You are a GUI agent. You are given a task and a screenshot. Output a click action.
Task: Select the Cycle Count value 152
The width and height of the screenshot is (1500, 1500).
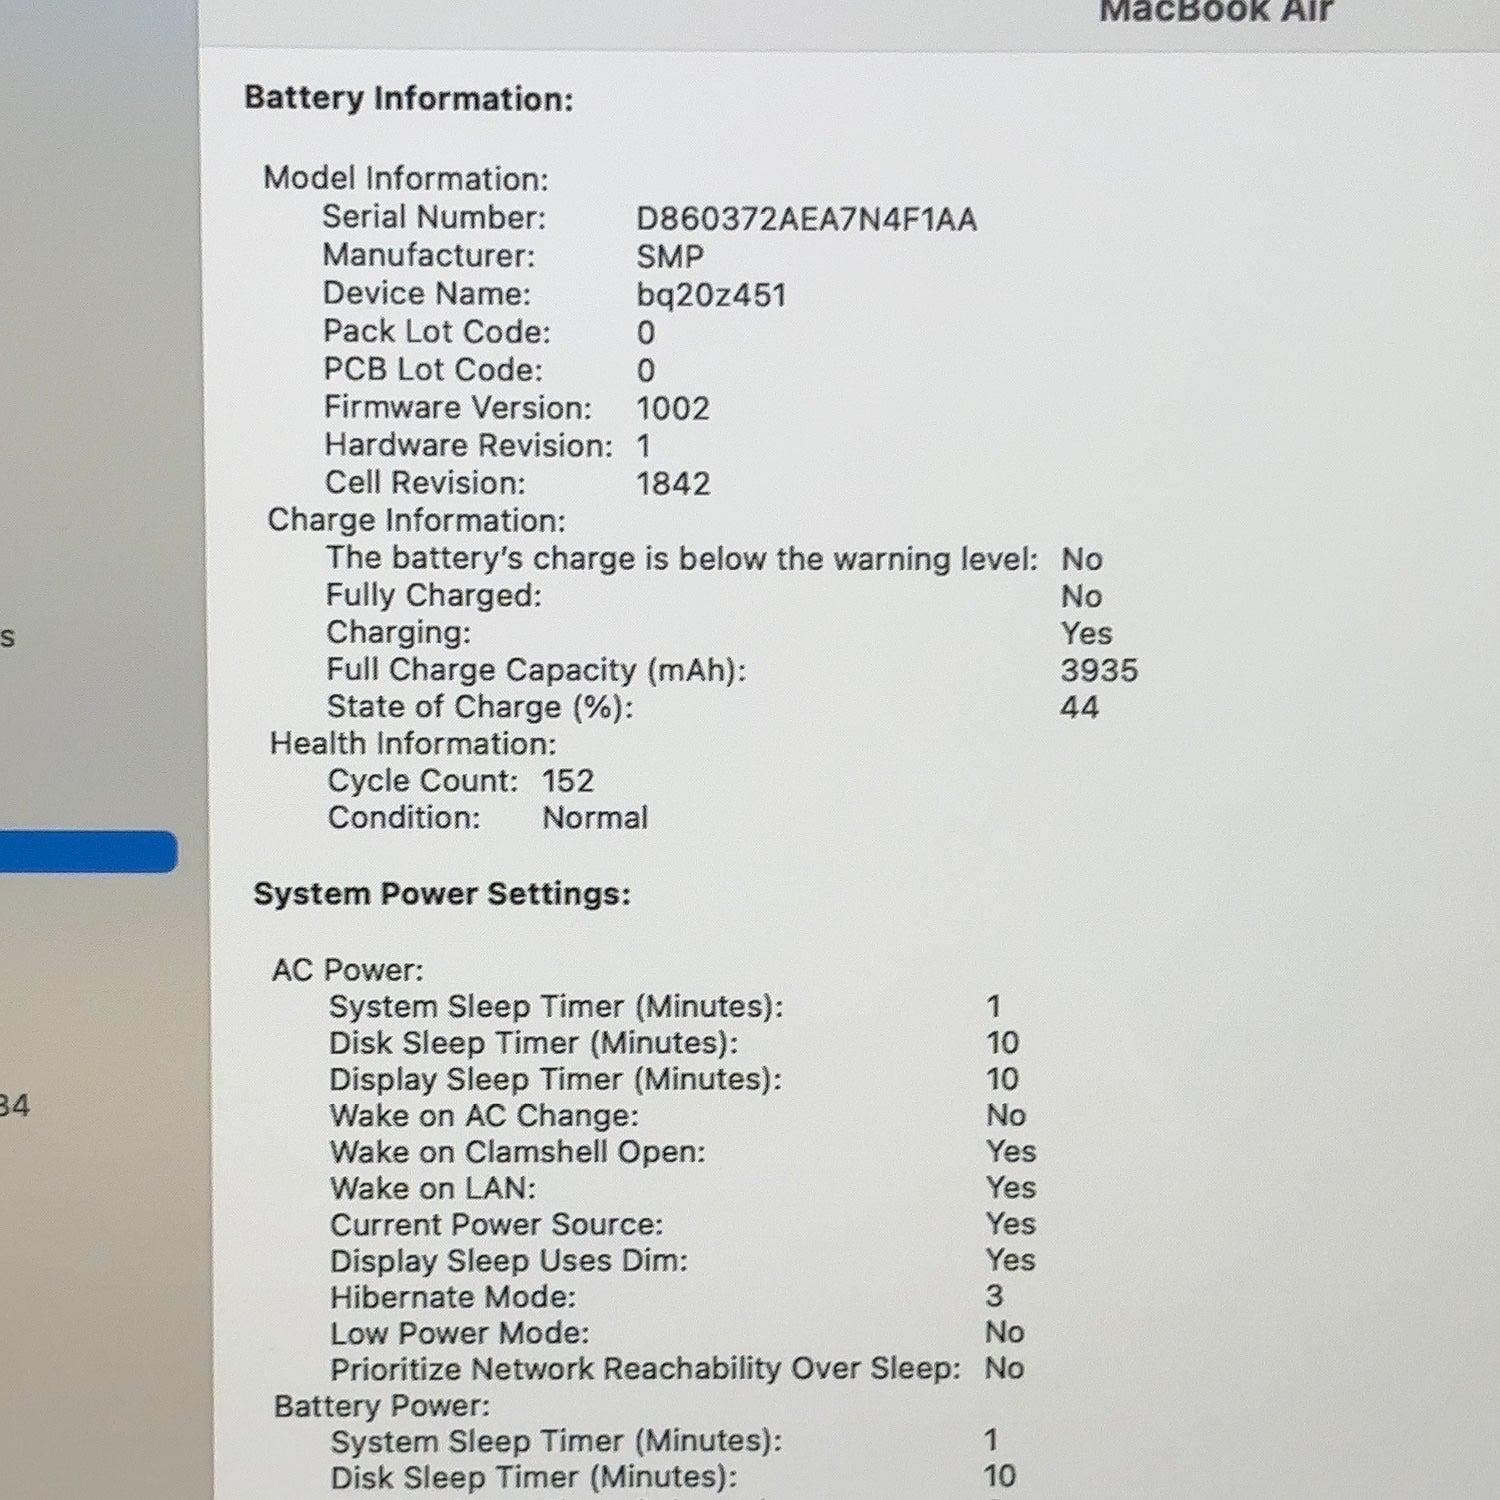(568, 780)
